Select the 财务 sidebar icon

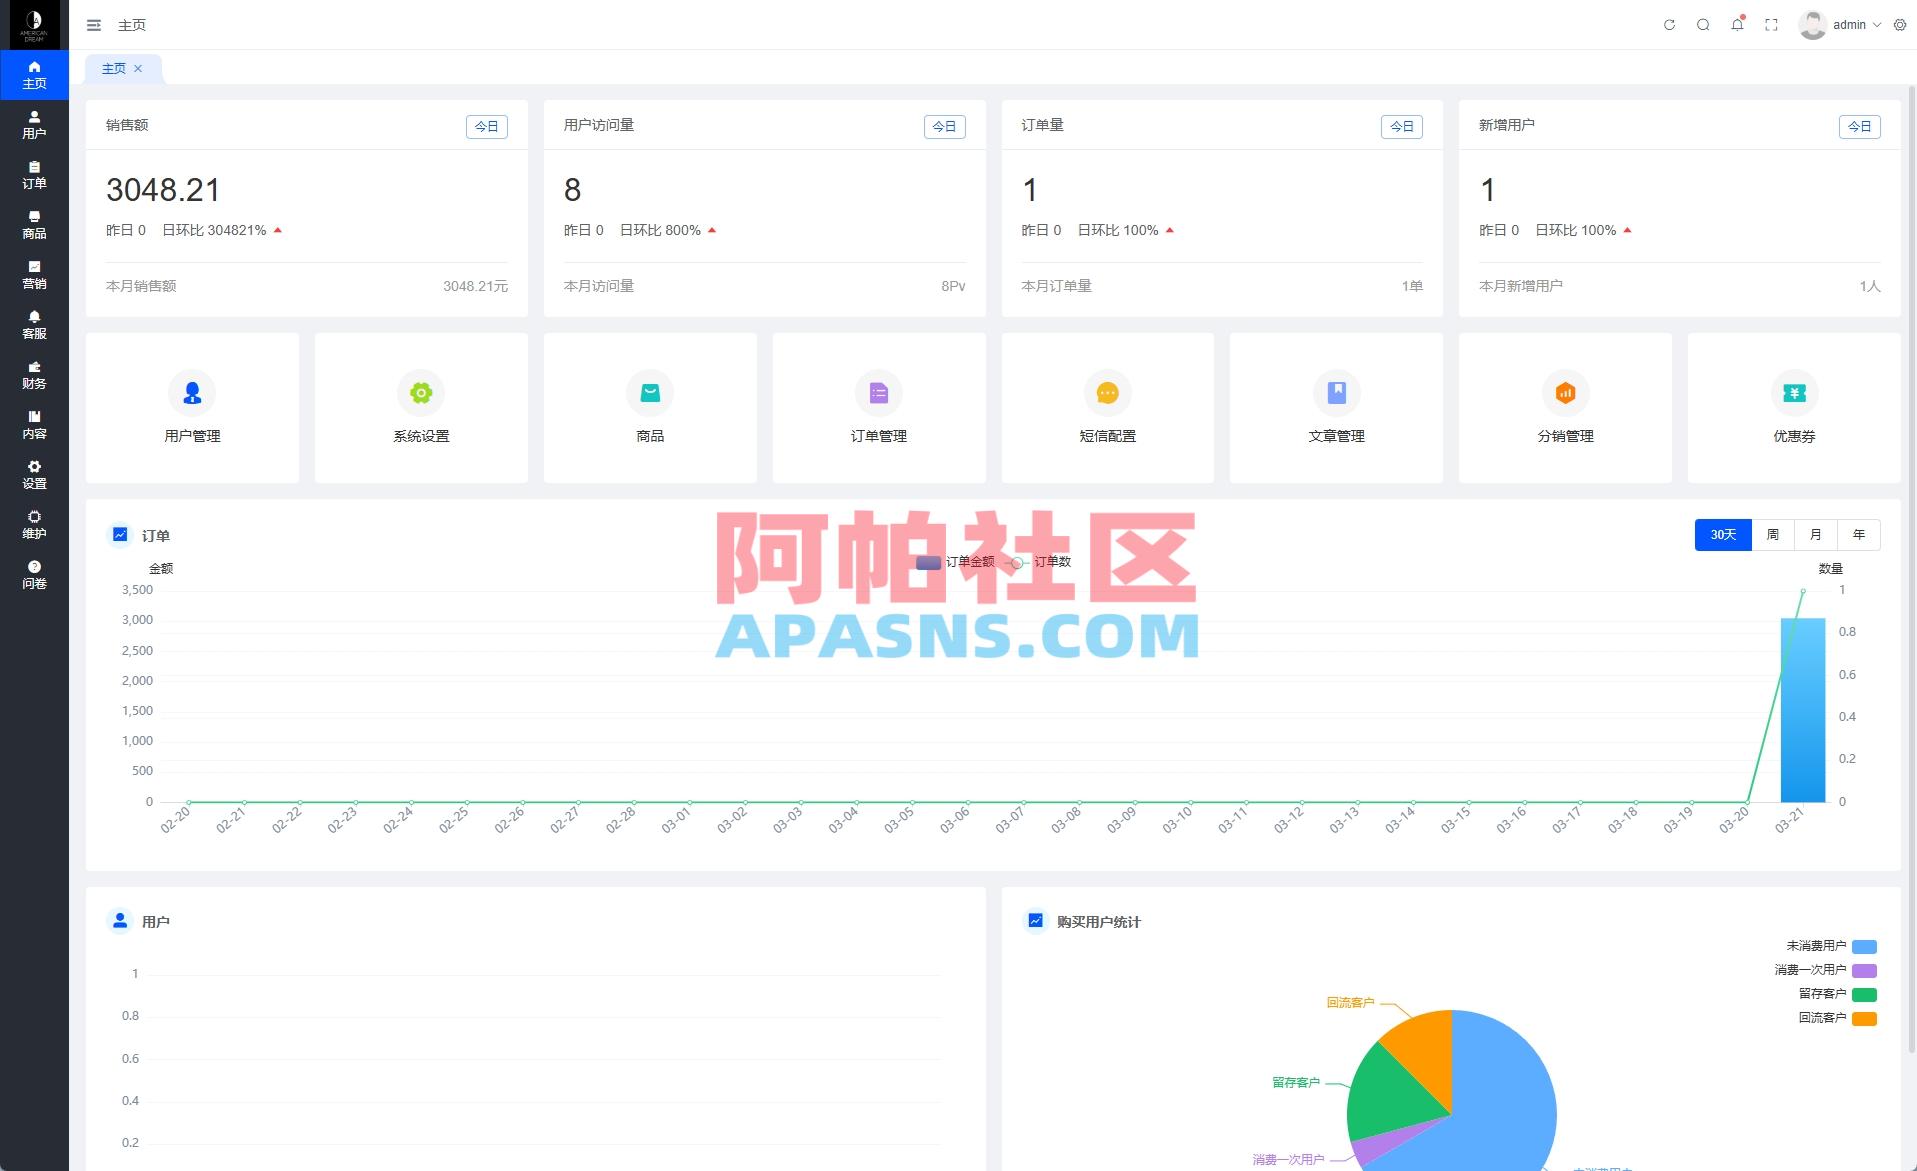pos(34,375)
